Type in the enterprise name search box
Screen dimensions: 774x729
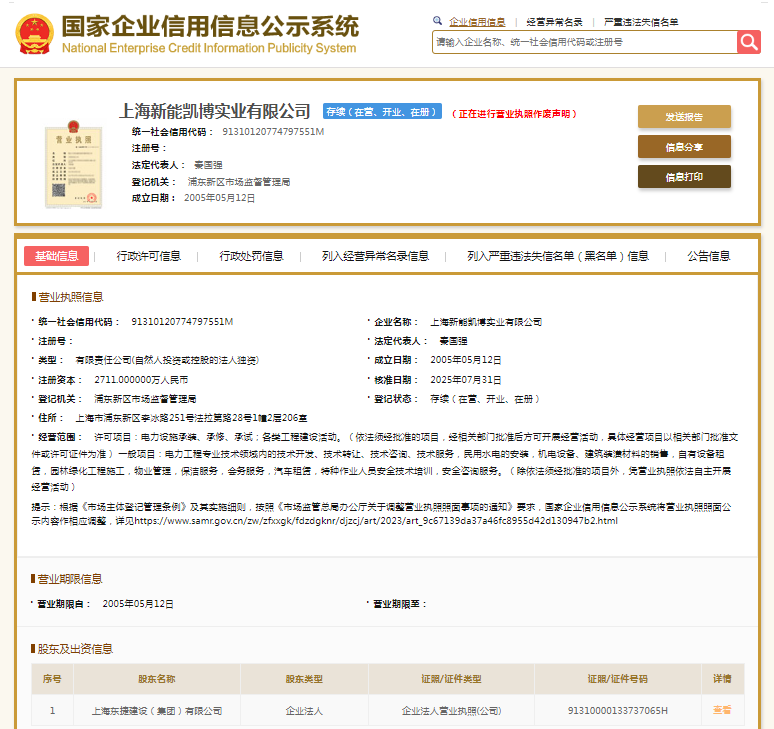coord(584,42)
